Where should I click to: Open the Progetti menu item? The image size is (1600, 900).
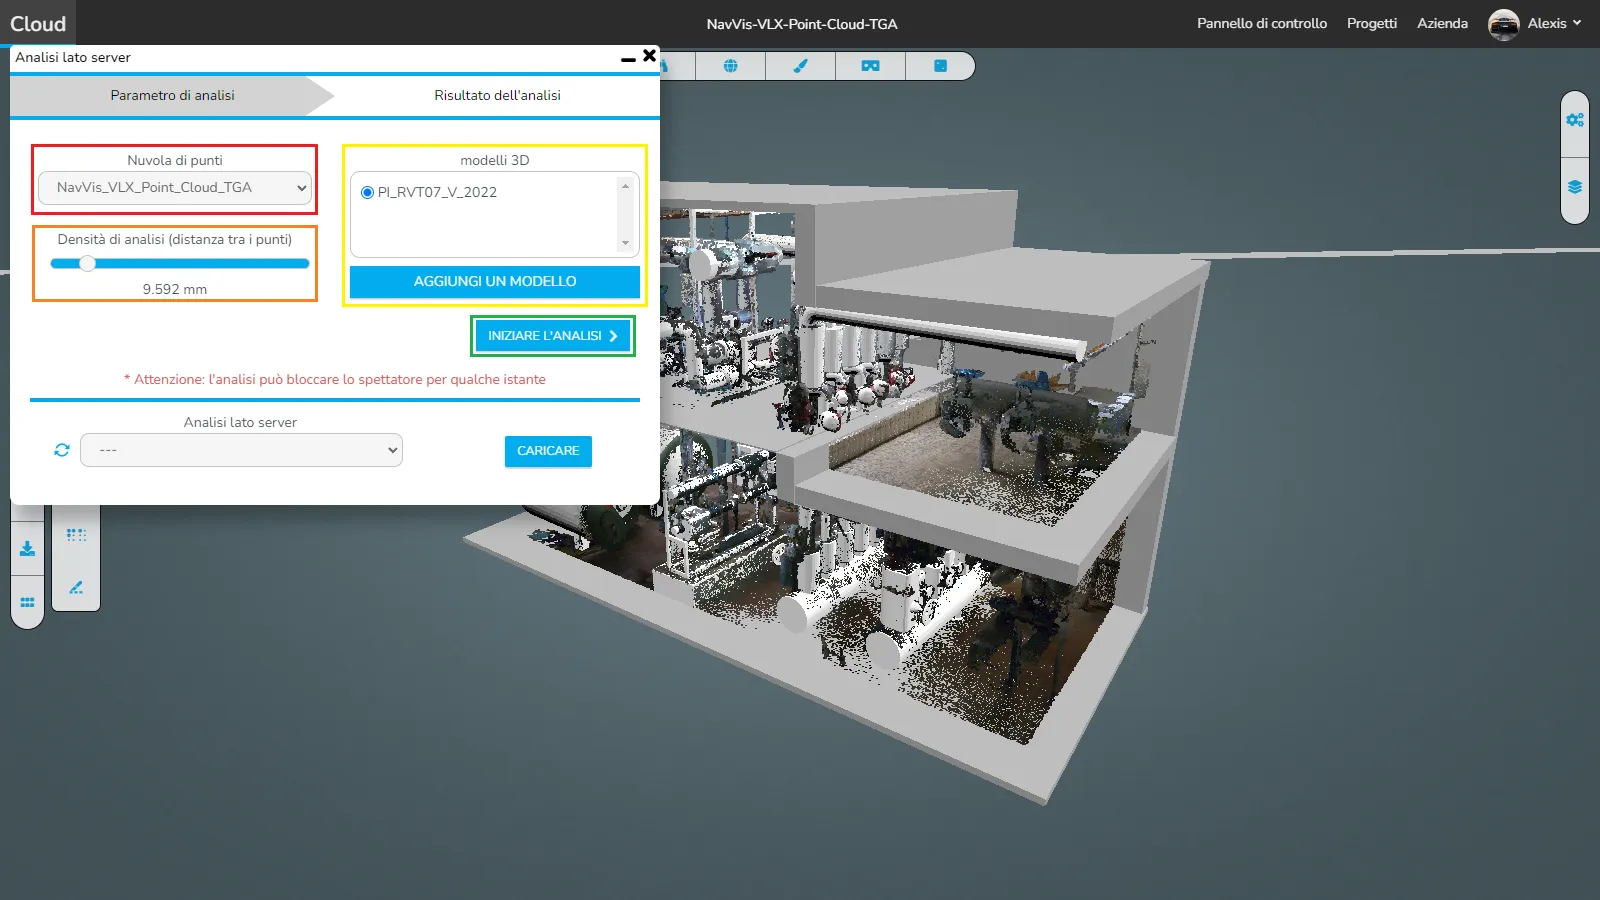(x=1371, y=24)
